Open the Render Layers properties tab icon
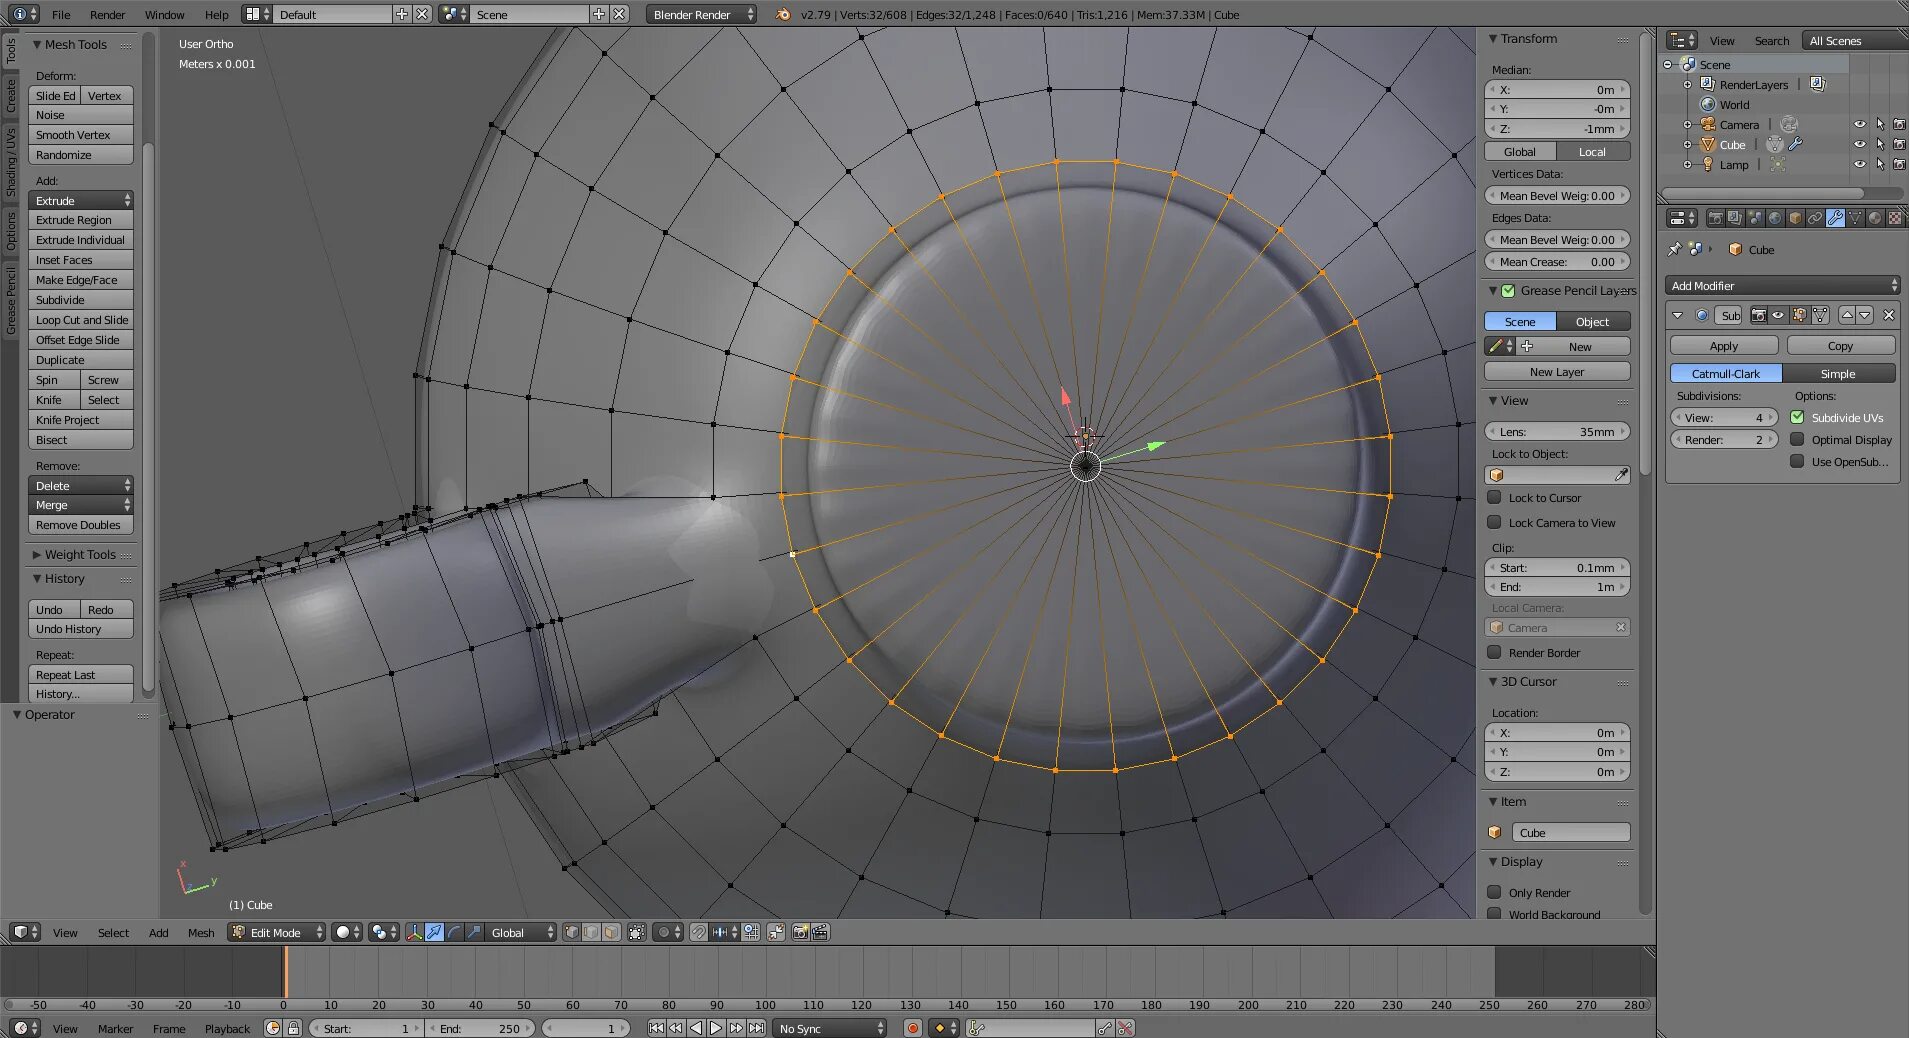Image resolution: width=1909 pixels, height=1038 pixels. tap(1735, 218)
